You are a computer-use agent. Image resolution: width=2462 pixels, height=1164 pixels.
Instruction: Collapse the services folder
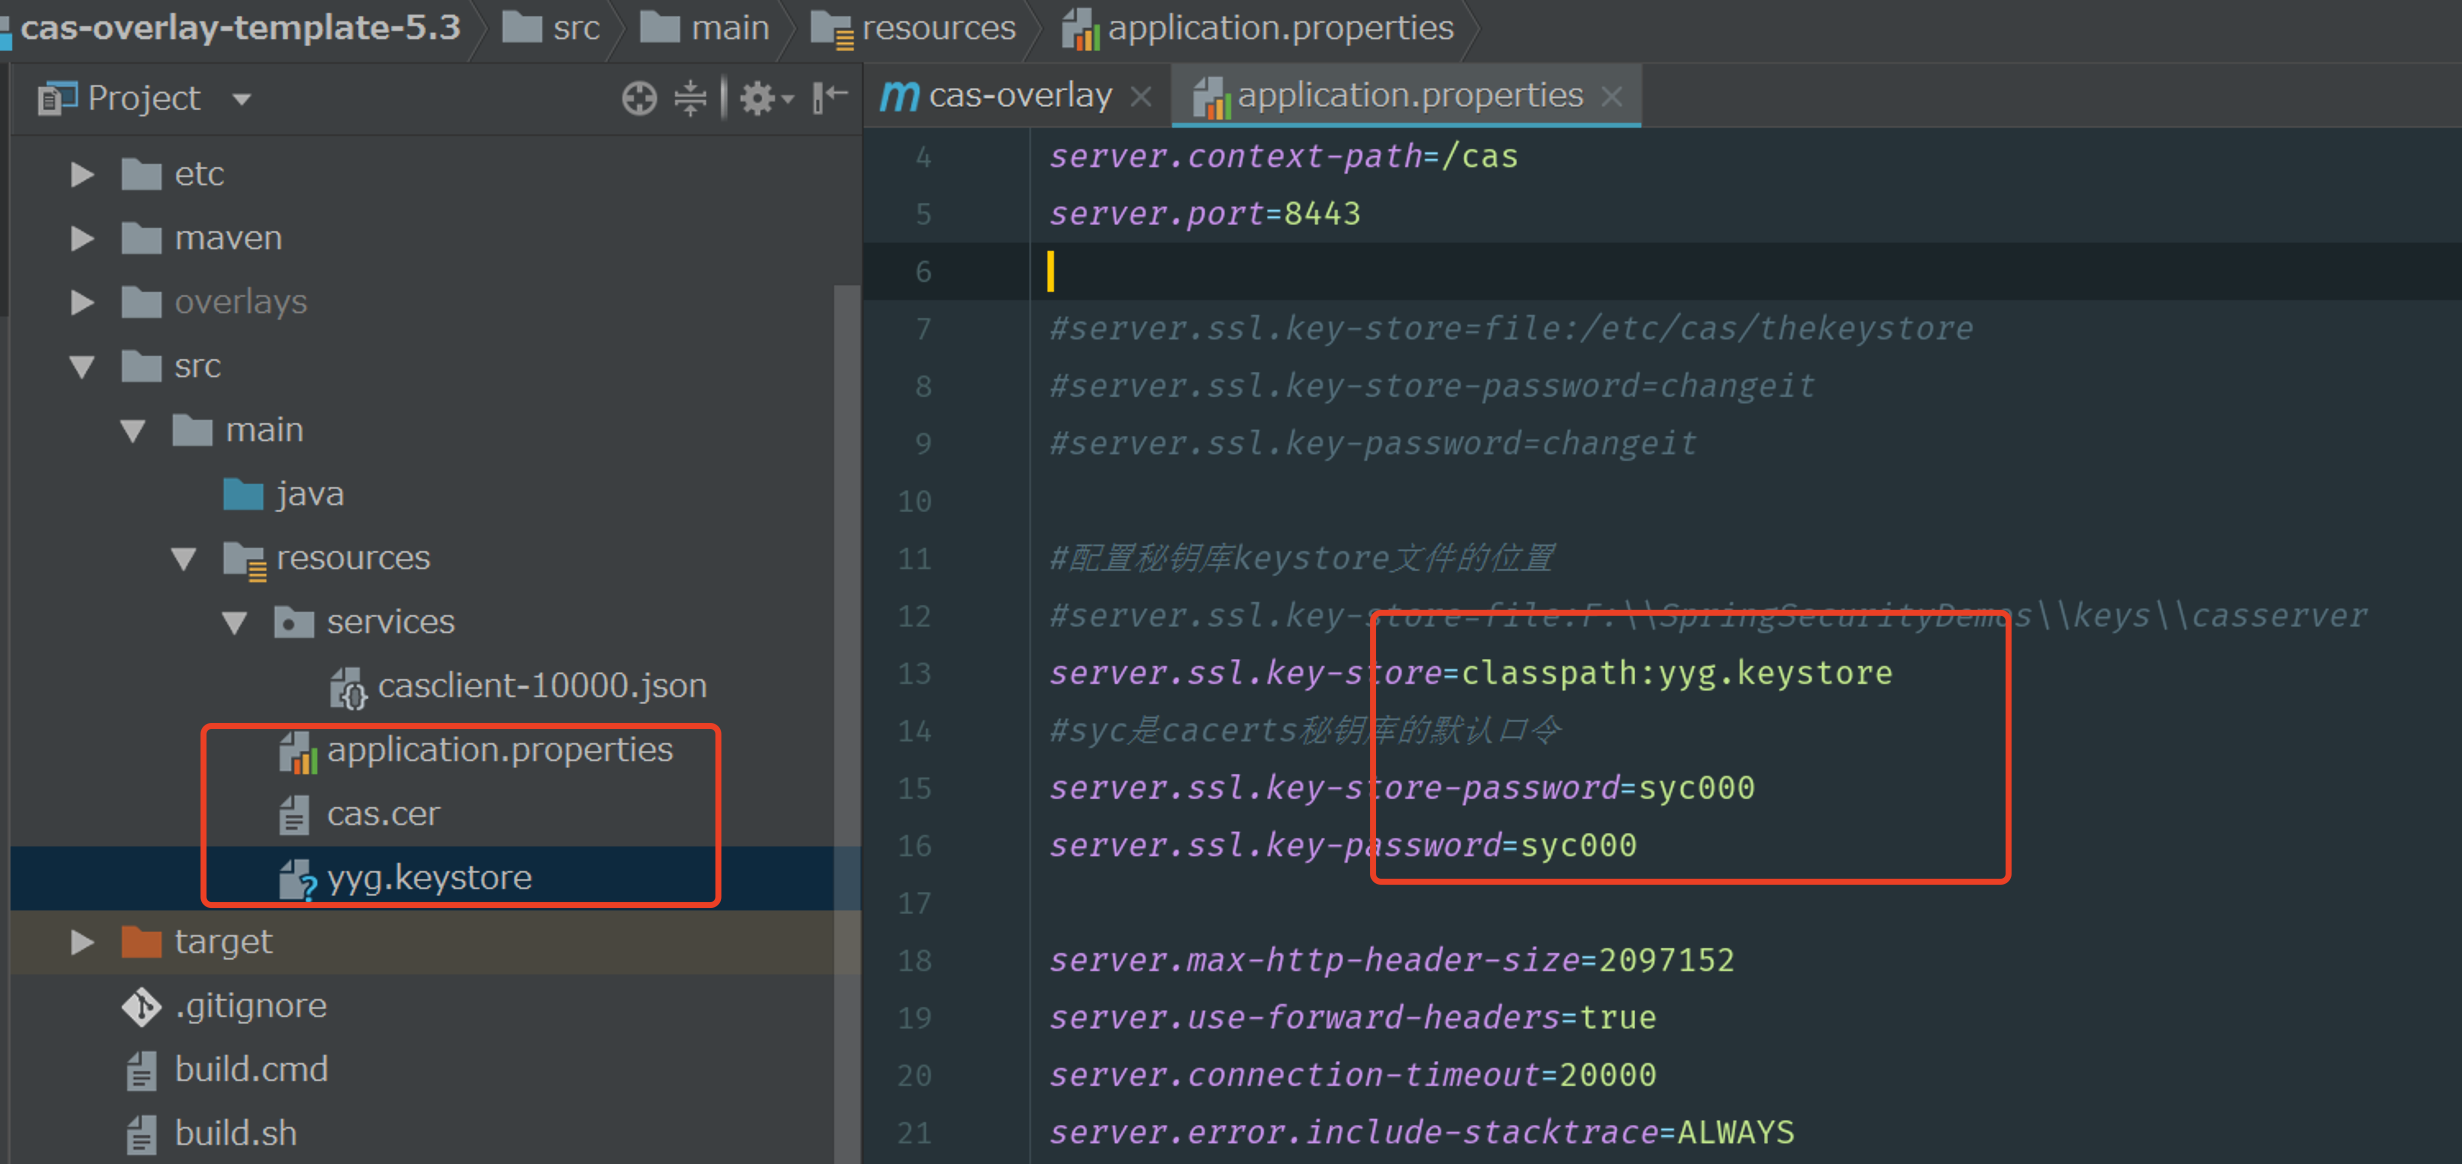pos(234,621)
